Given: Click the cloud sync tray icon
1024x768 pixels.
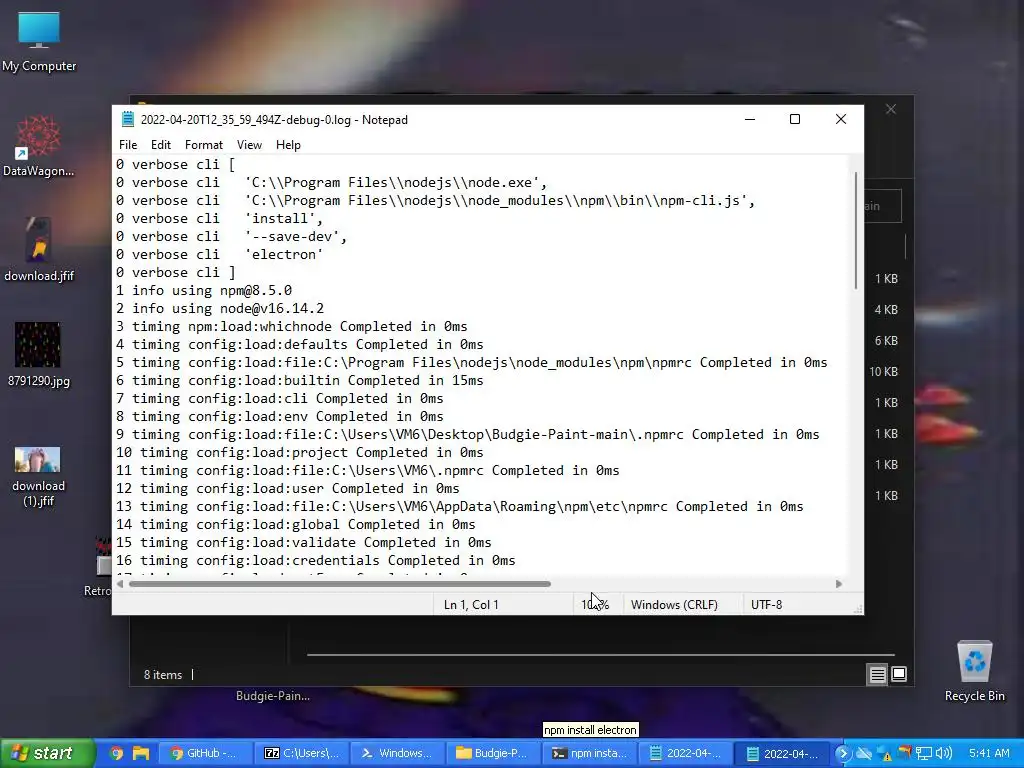Looking at the screenshot, I should tap(863, 753).
